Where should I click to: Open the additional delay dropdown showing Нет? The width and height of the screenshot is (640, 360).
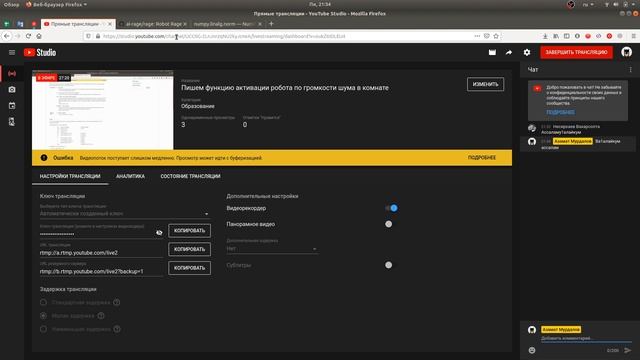(272, 249)
